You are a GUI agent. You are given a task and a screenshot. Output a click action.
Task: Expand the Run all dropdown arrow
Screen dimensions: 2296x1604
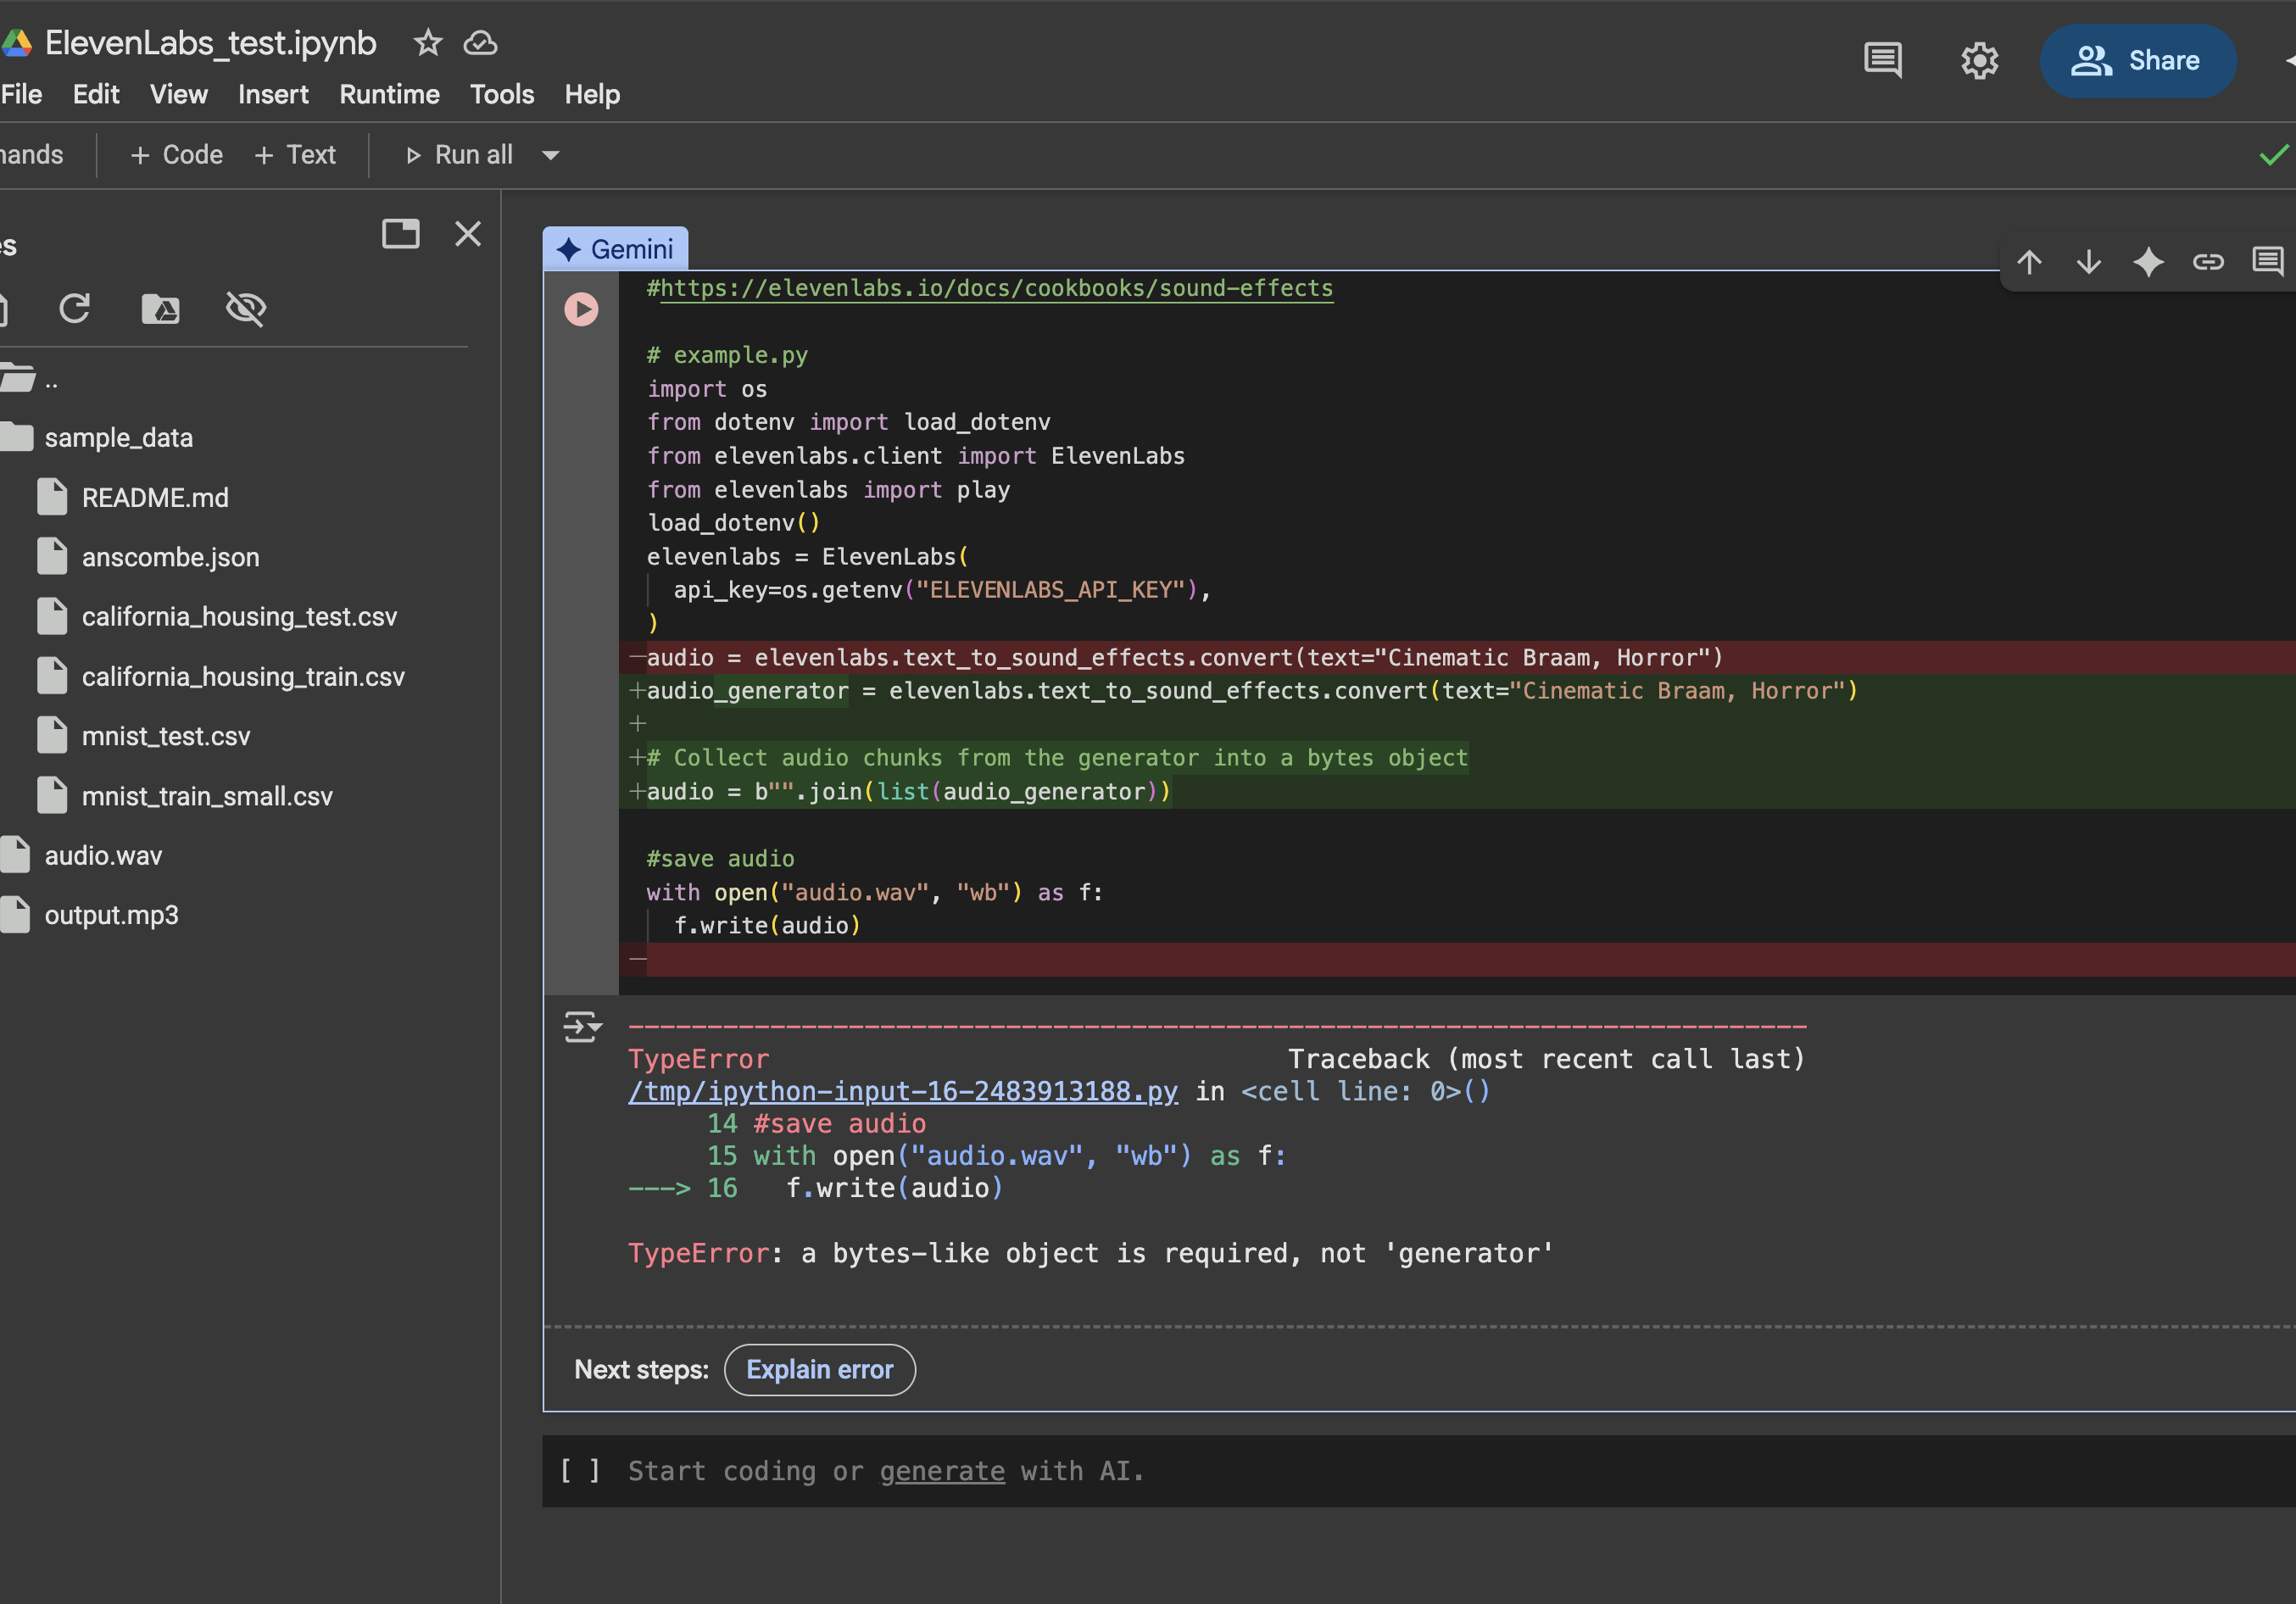coord(550,155)
